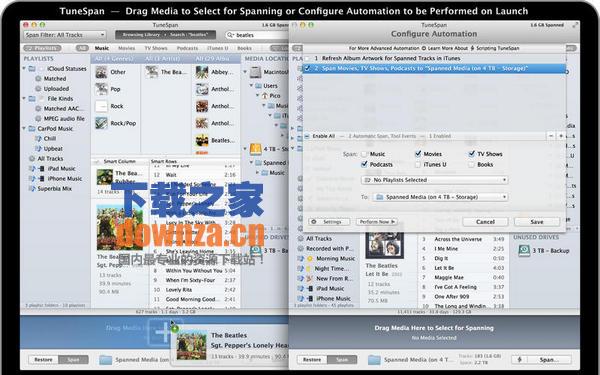This screenshot has width=600, height=375.
Task: Select the Rock/Pop genre artwork
Action: pos(101,123)
